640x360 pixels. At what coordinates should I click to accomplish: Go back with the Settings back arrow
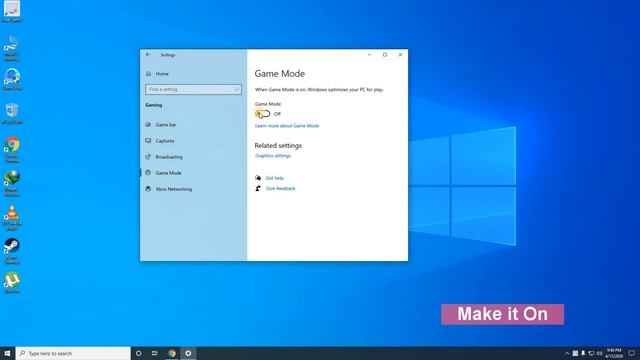click(148, 55)
